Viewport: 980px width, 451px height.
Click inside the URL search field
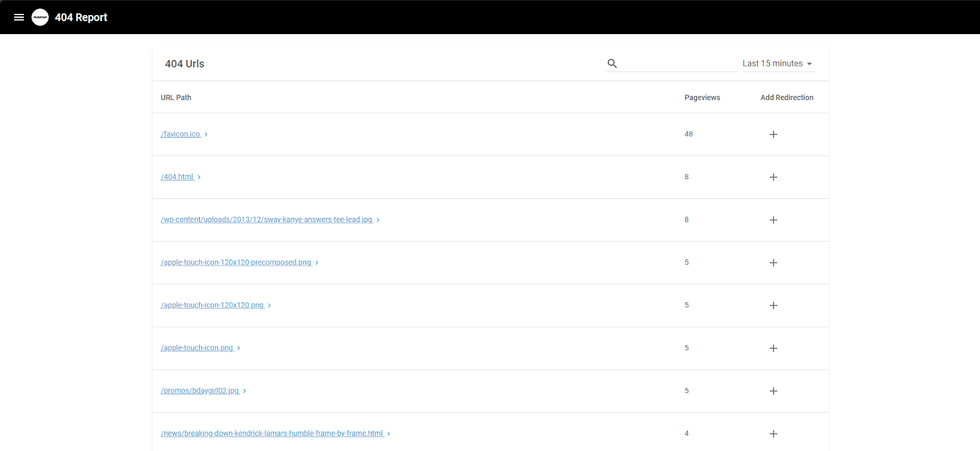678,64
